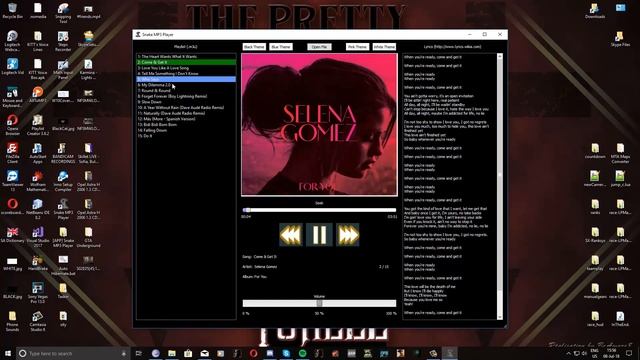
Task: Open Opera Browser desktop shortcut
Action: [12, 125]
